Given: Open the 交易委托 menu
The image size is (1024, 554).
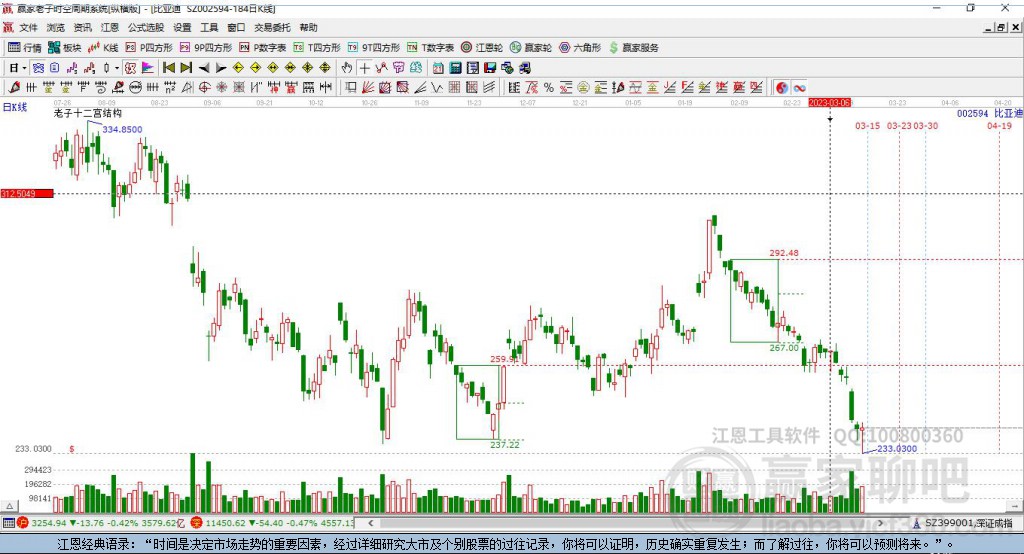Looking at the screenshot, I should (272, 27).
